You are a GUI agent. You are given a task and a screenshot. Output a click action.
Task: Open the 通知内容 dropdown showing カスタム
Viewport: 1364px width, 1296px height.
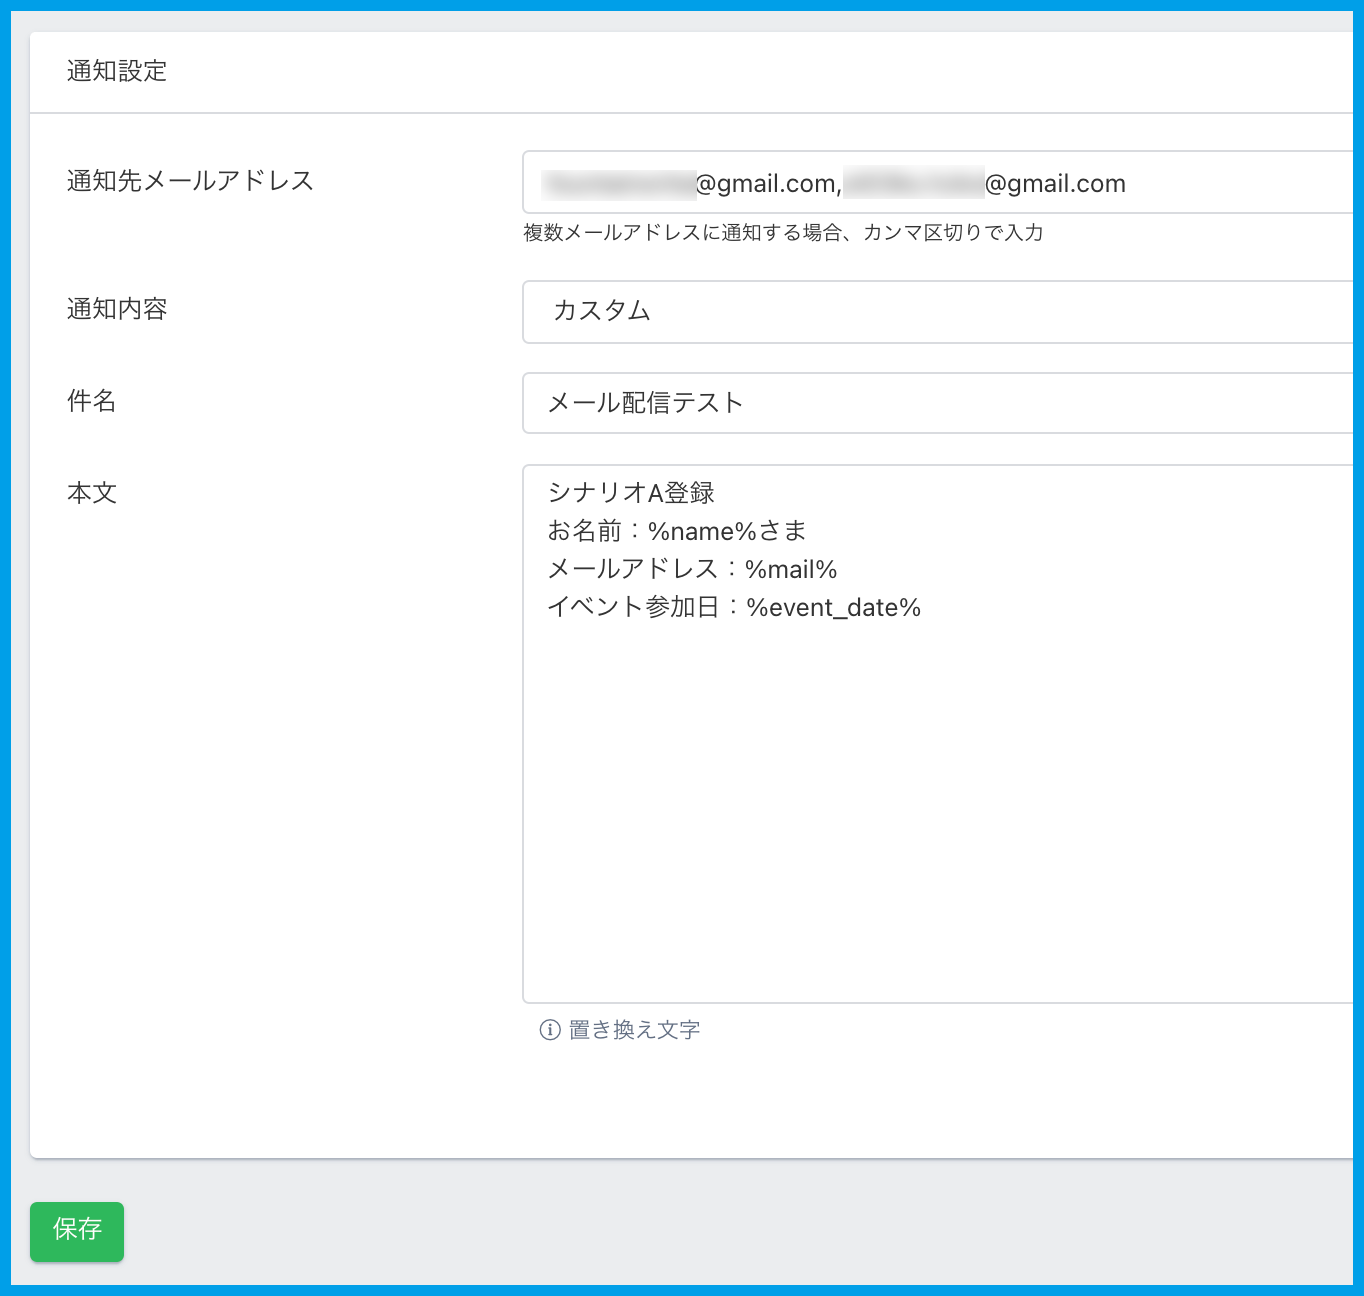pyautogui.click(x=936, y=312)
